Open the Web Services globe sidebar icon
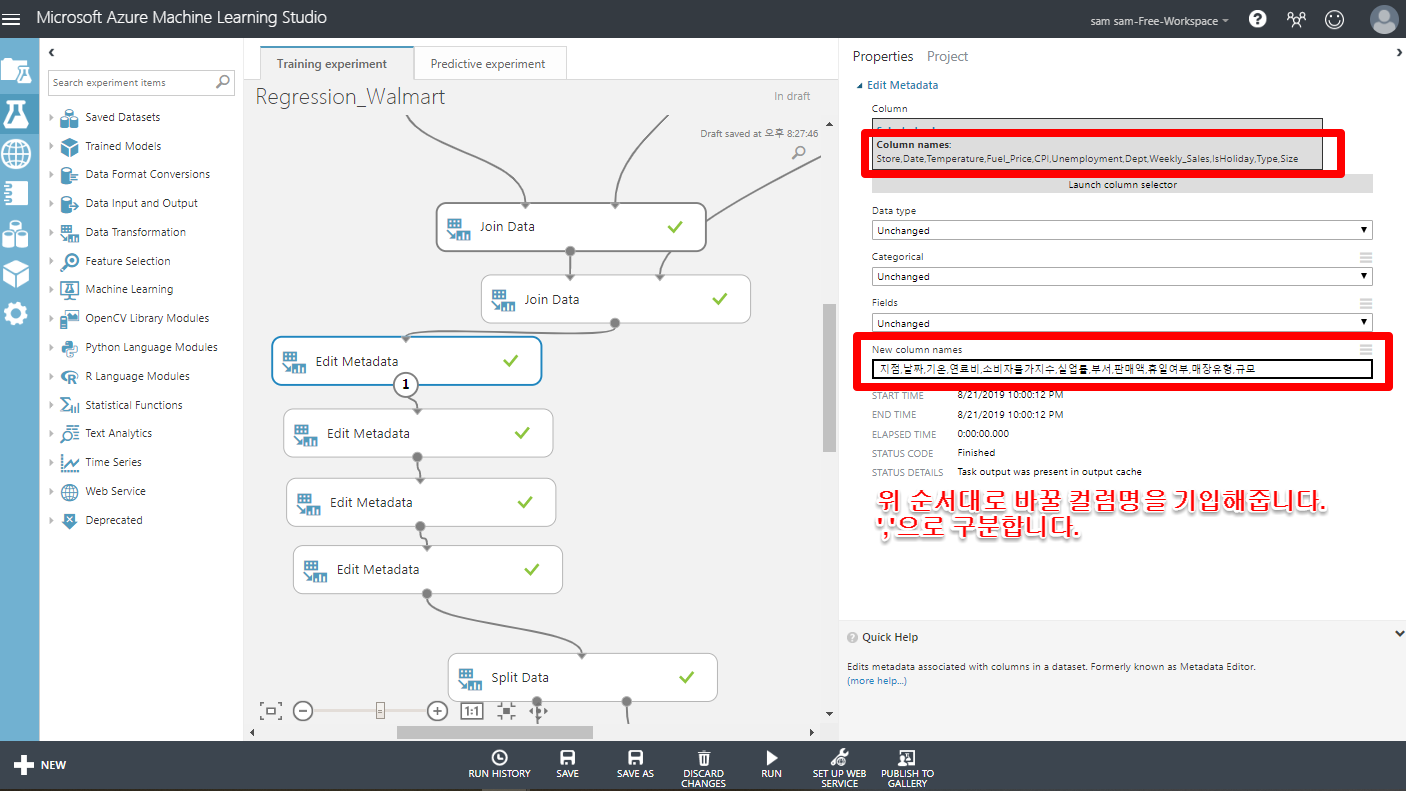The height and width of the screenshot is (791, 1406). [15, 153]
